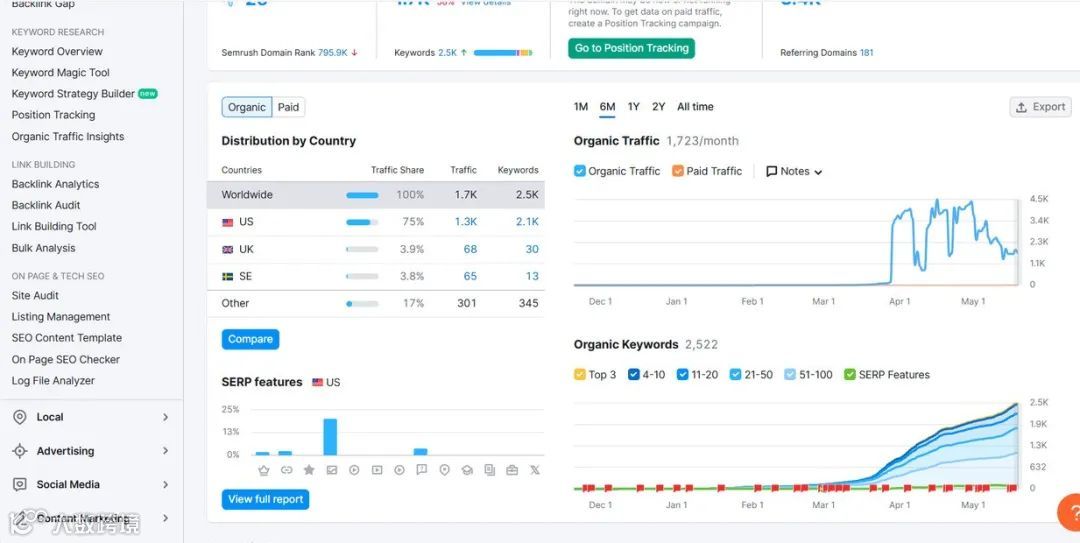Viewport: 1080px width, 543px height.
Task: Expand the Social Media section chevron
Action: [x=165, y=484]
